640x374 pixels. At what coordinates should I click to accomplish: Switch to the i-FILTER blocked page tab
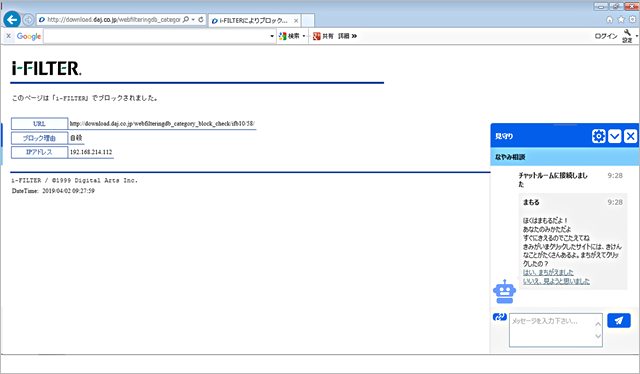pos(254,20)
